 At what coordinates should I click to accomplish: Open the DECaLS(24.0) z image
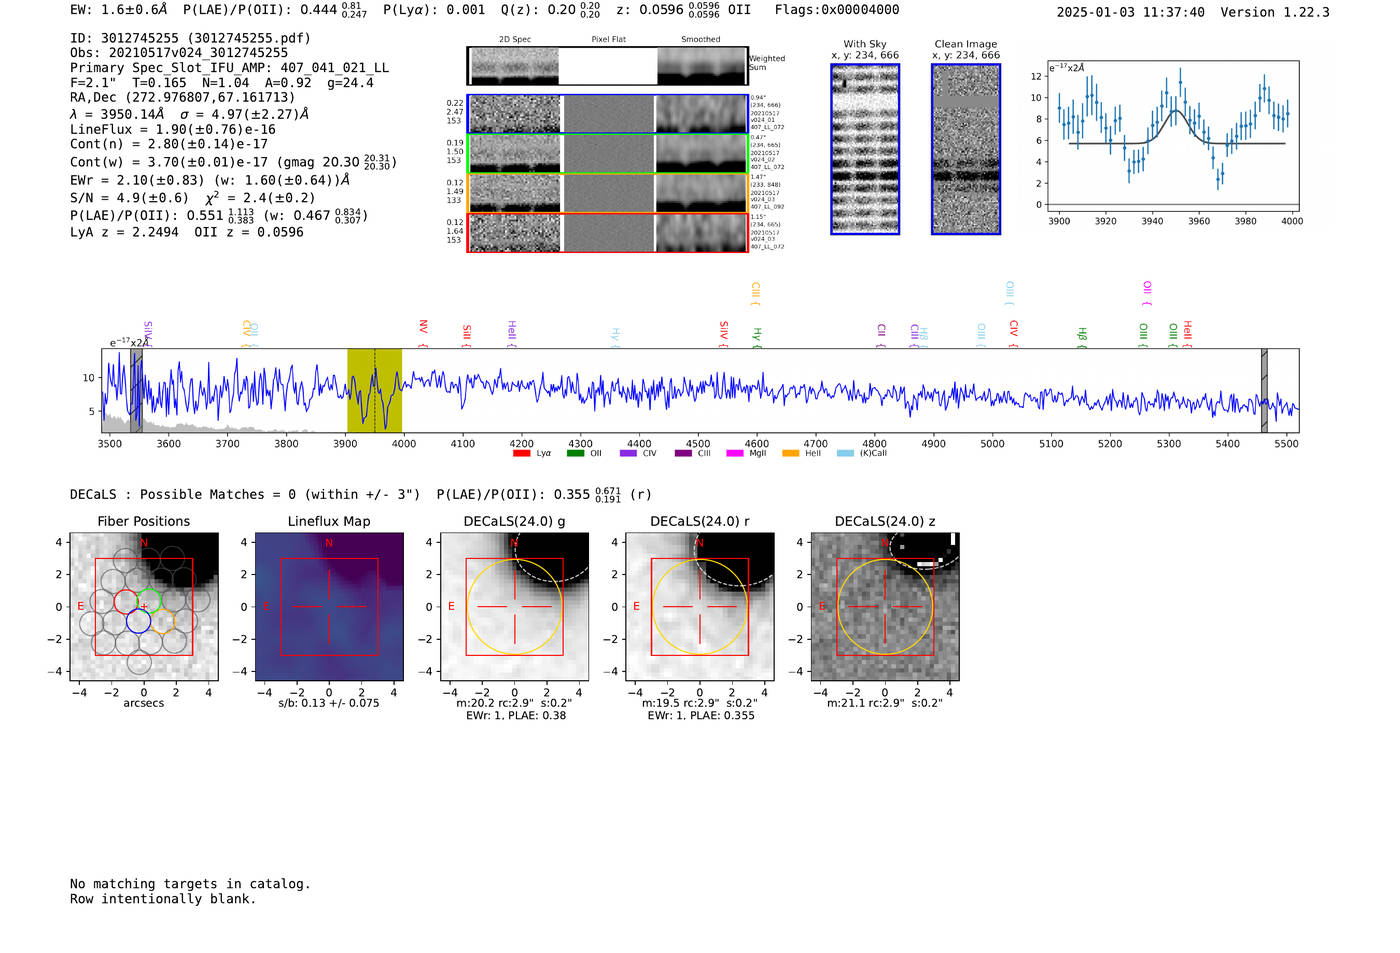(x=885, y=606)
